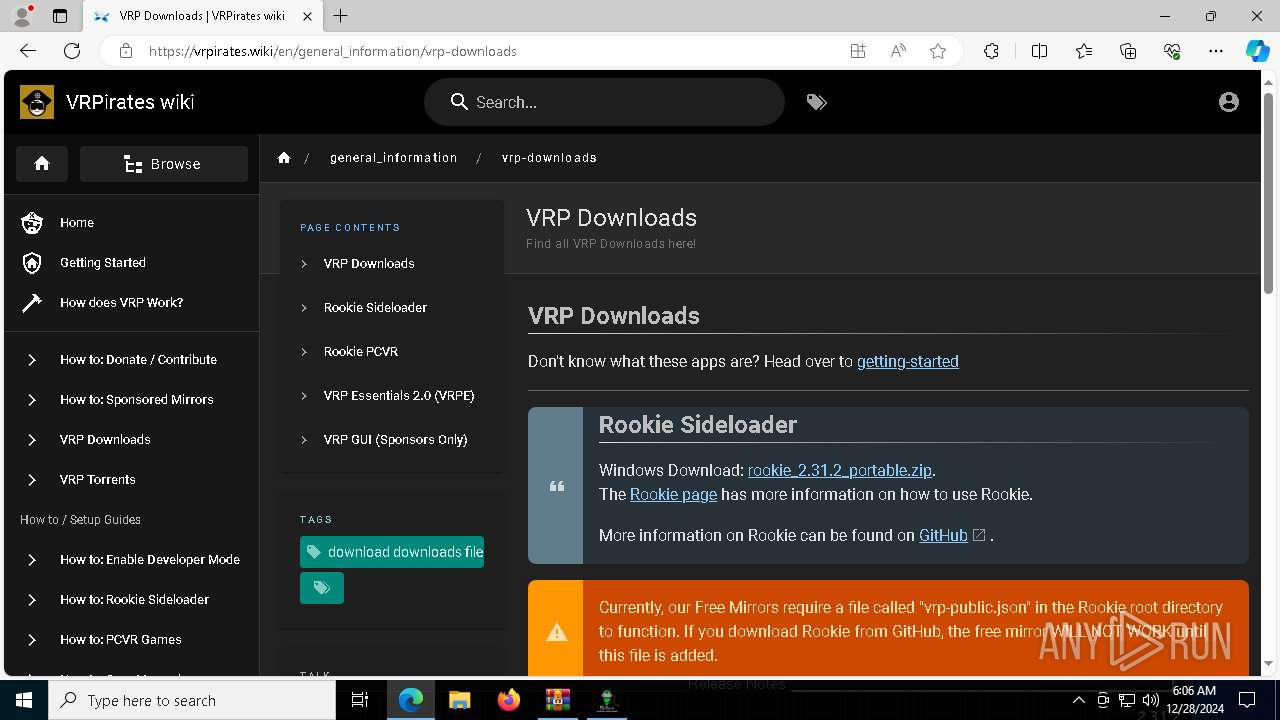Open File Explorer from taskbar

[x=459, y=700]
